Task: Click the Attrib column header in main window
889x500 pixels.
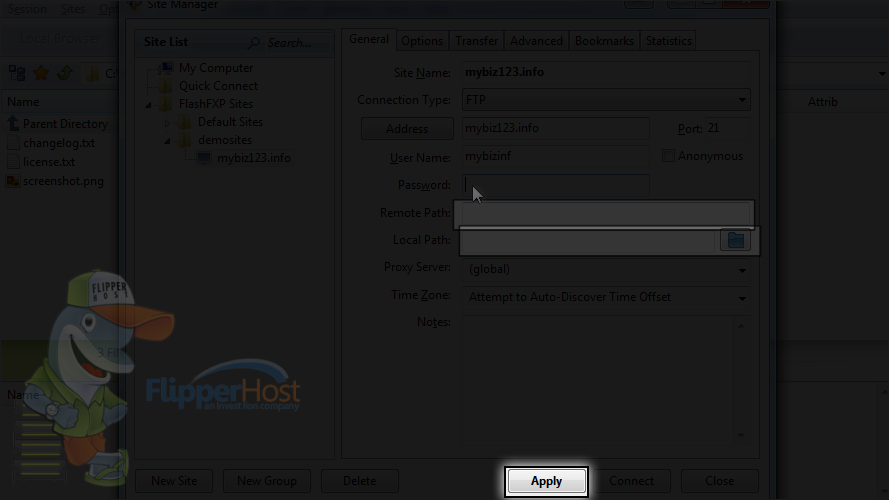Action: click(x=823, y=102)
